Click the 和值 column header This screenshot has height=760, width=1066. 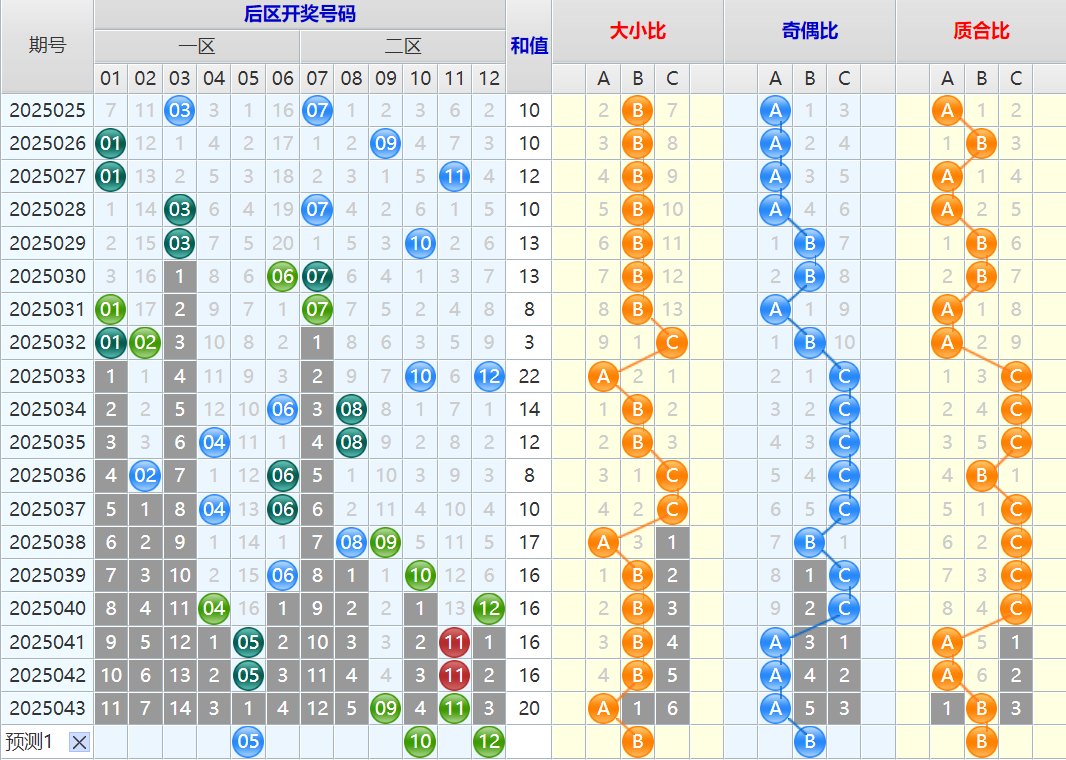(529, 46)
